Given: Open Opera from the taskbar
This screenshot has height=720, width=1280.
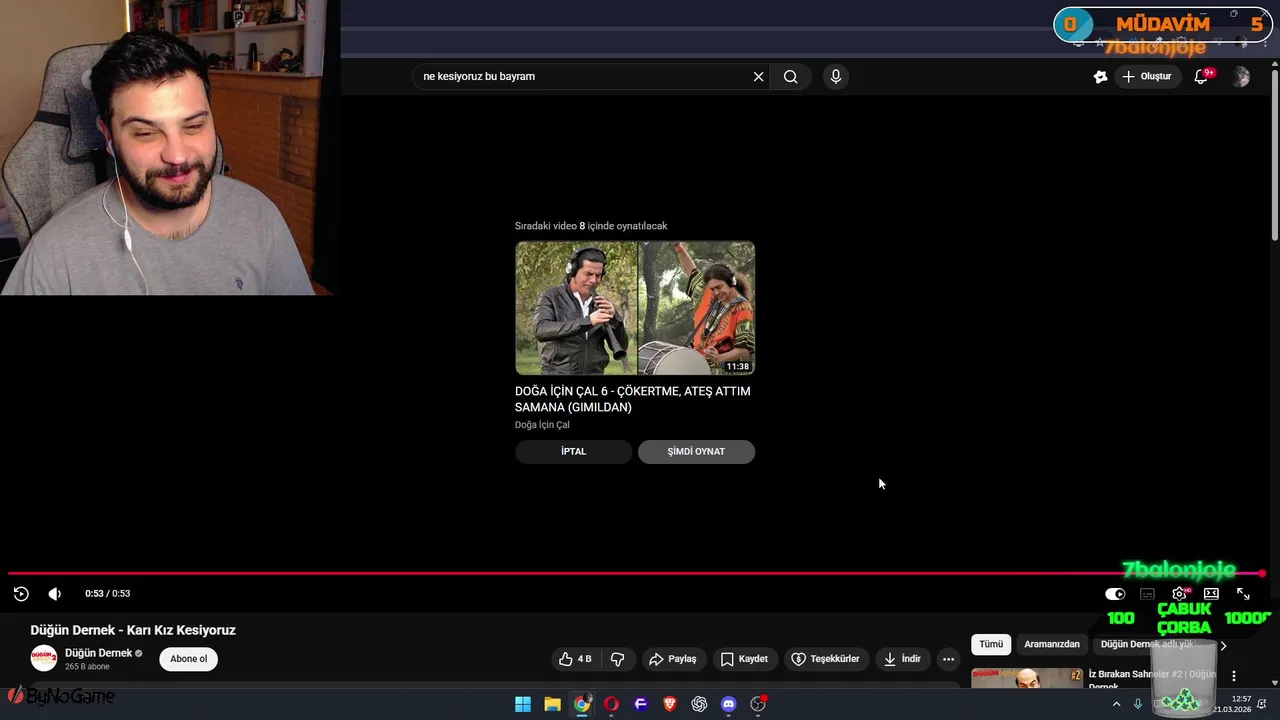Looking at the screenshot, I should pyautogui.click(x=611, y=704).
